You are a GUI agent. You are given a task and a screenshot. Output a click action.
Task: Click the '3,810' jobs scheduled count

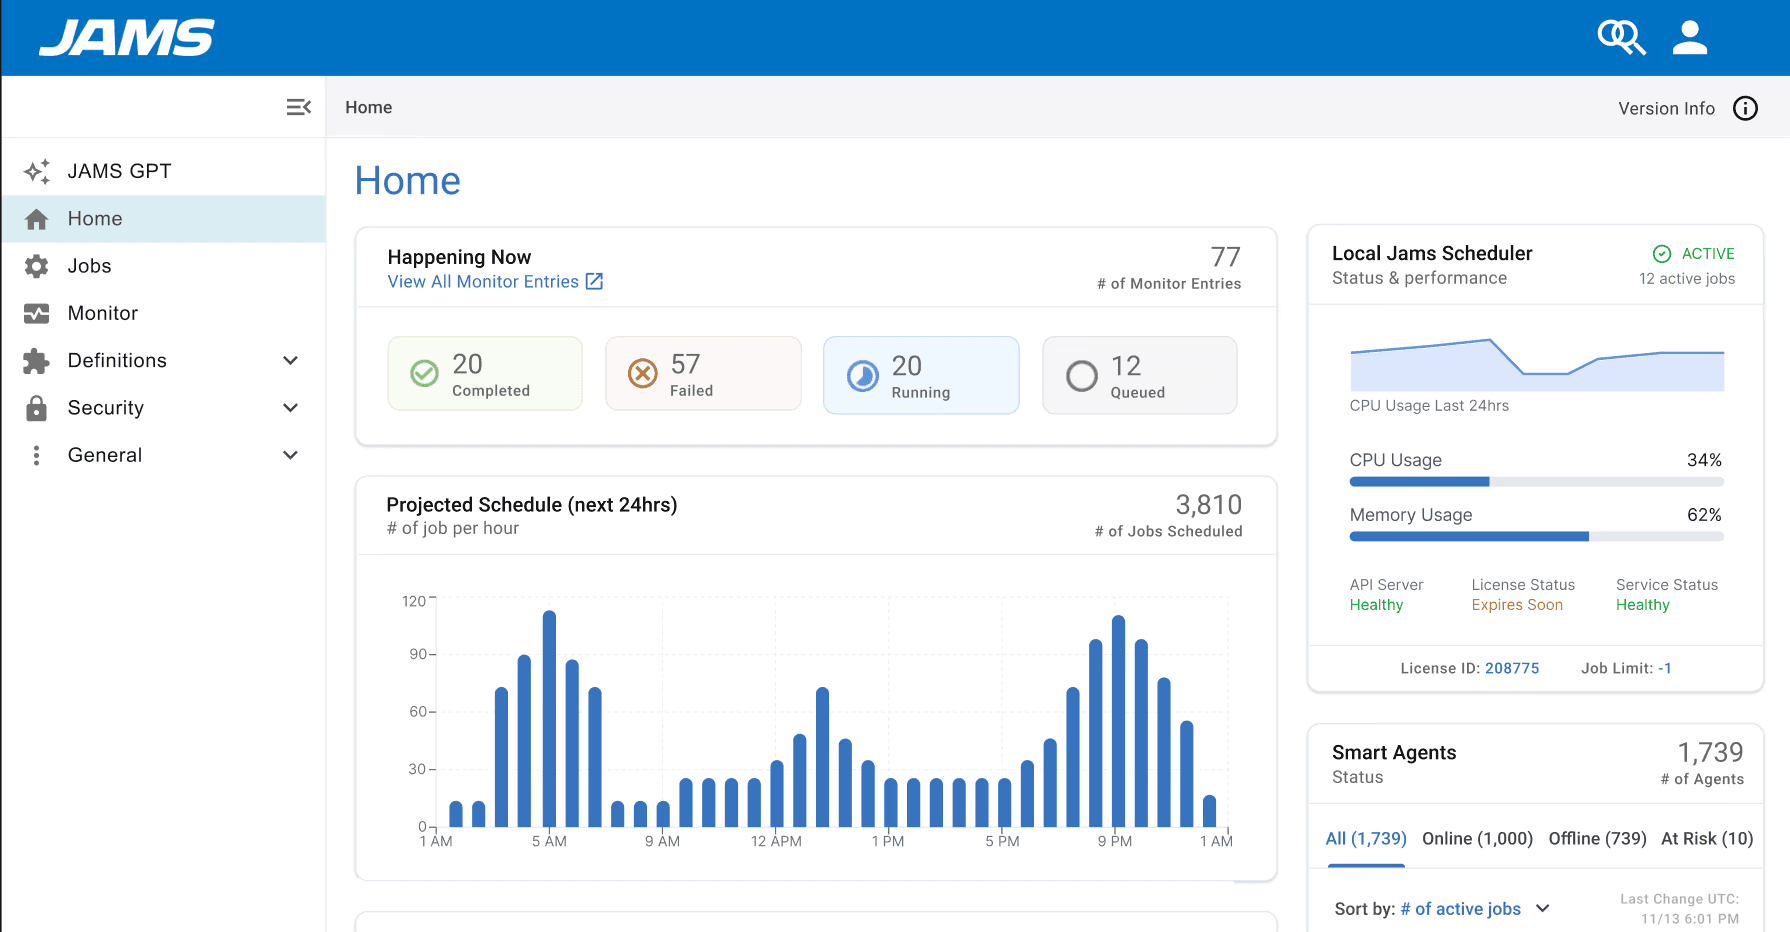(x=1208, y=505)
